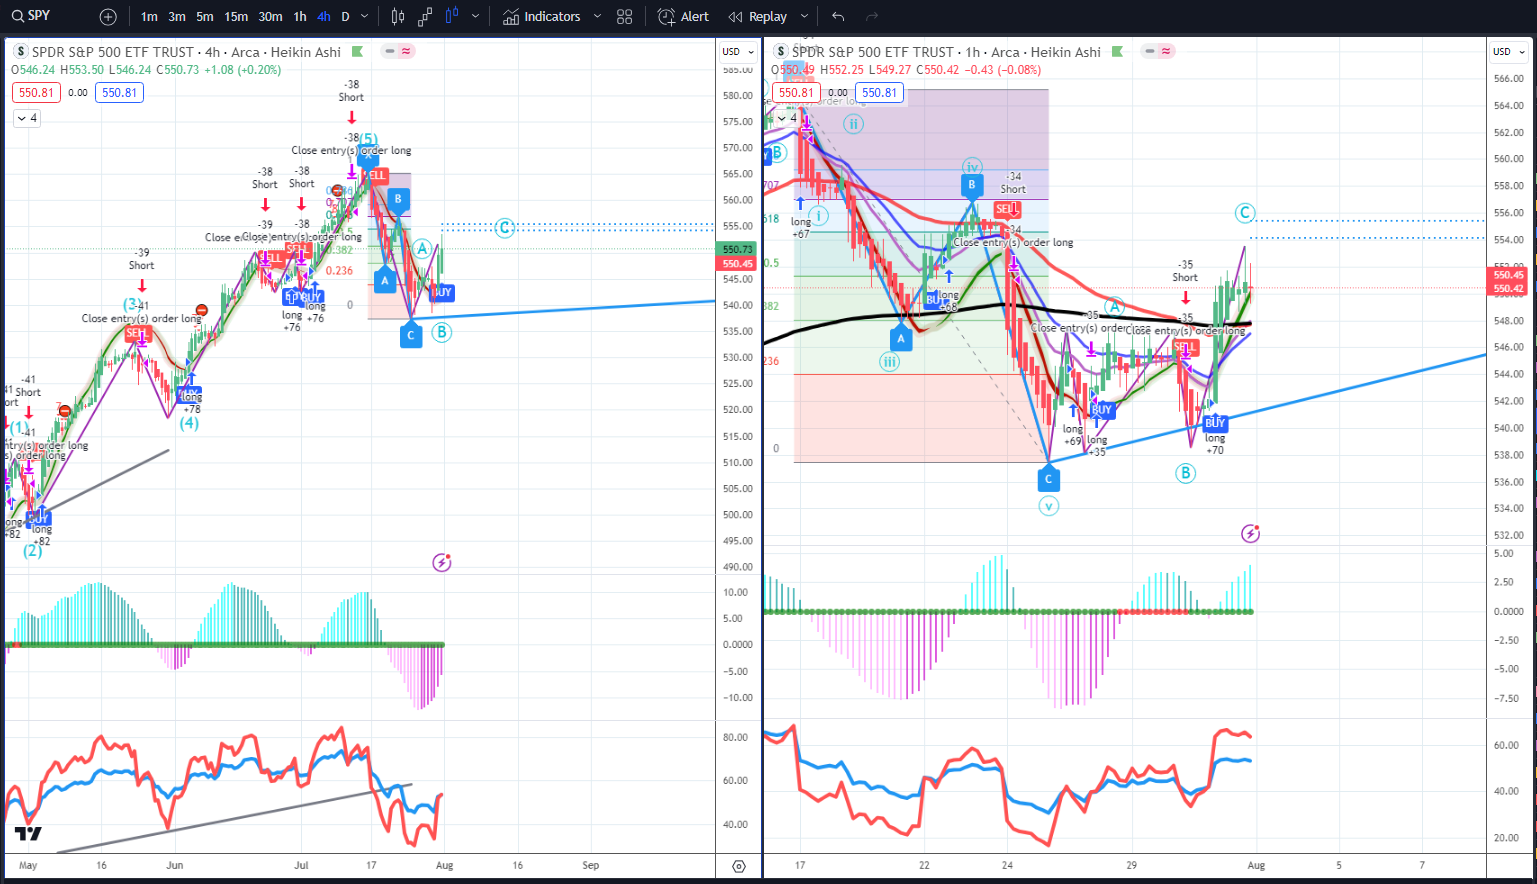The width and height of the screenshot is (1537, 884).
Task: Start Bar Replay mode
Action: pyautogui.click(x=758, y=17)
